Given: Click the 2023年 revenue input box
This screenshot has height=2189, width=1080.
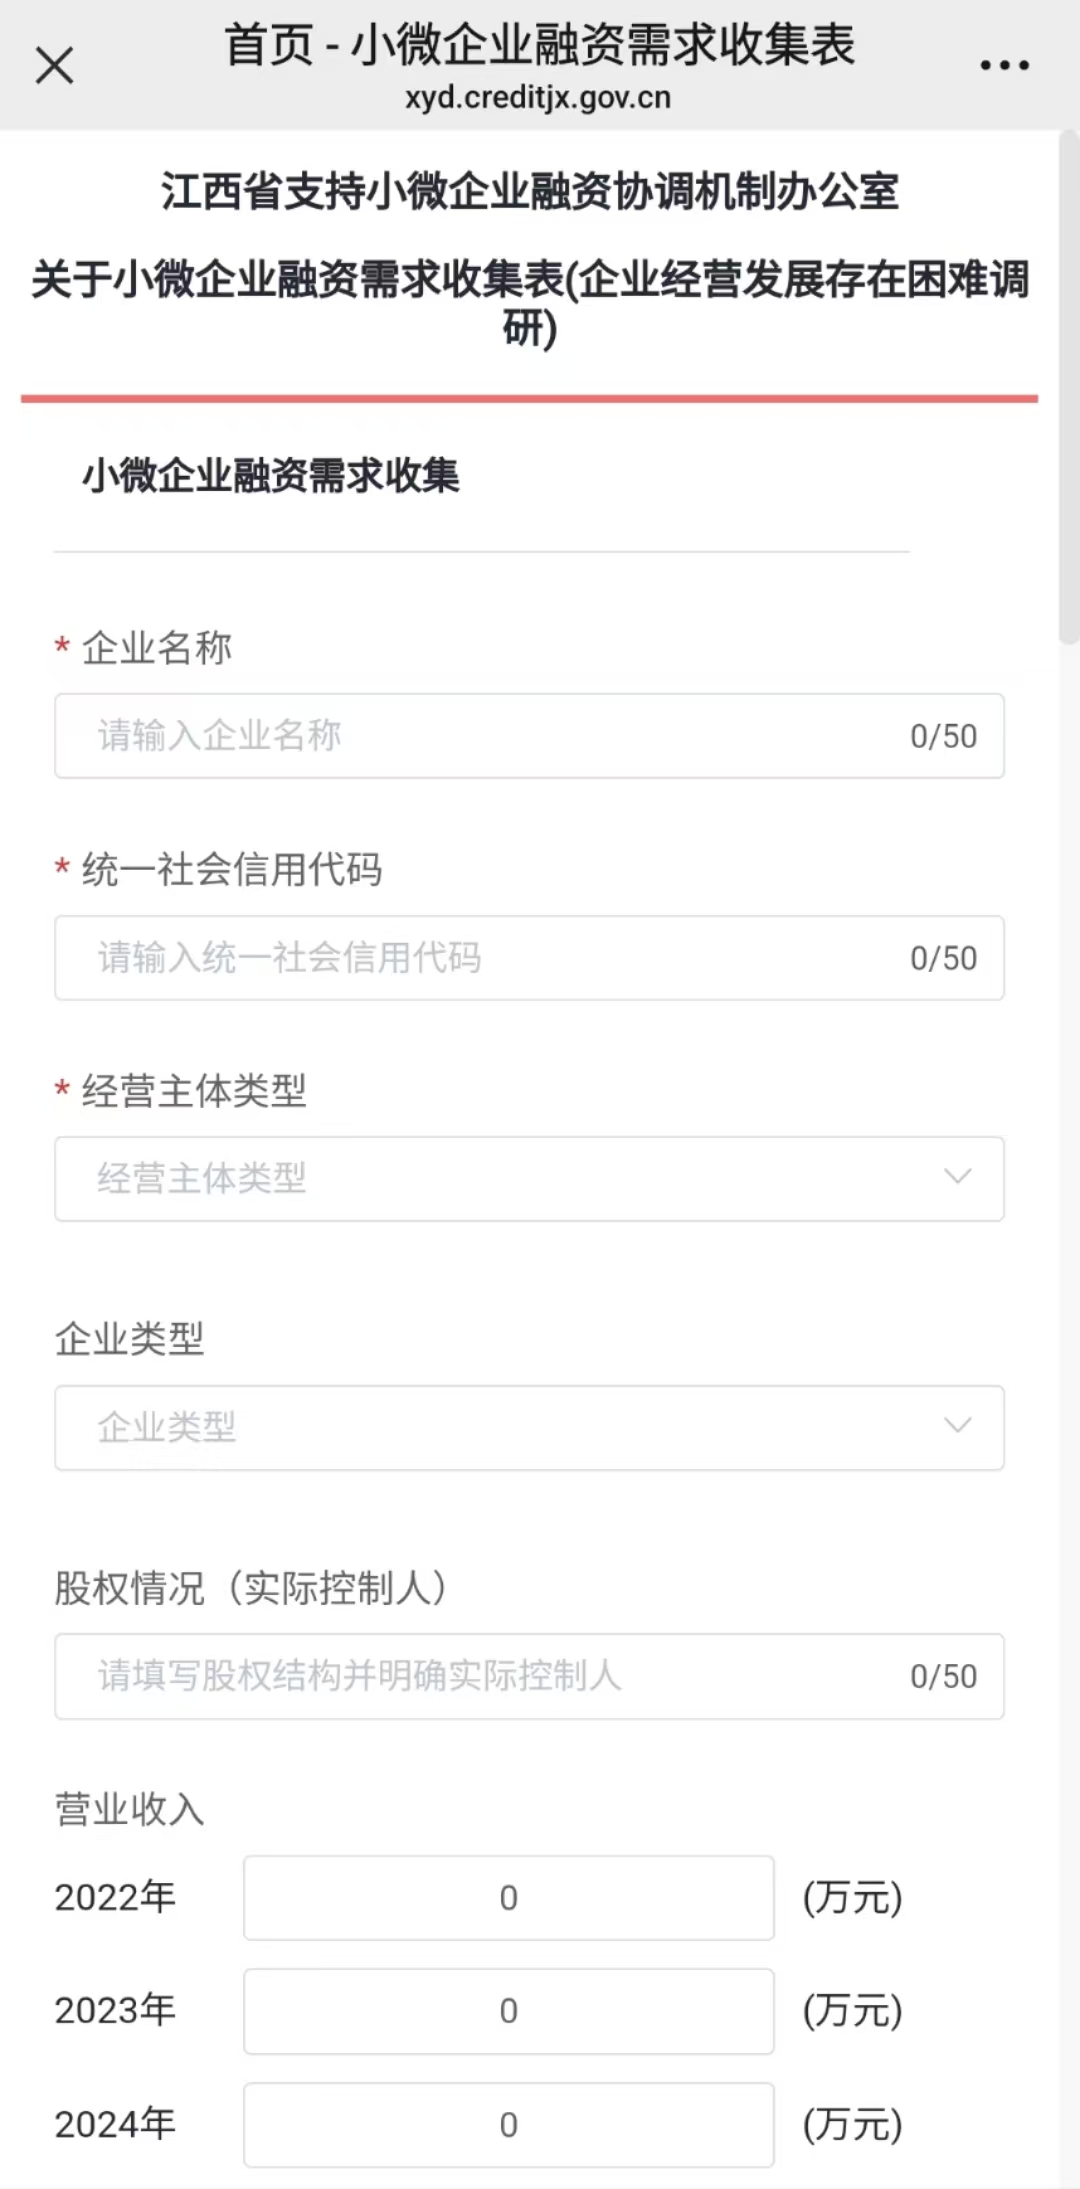Looking at the screenshot, I should [x=508, y=2011].
